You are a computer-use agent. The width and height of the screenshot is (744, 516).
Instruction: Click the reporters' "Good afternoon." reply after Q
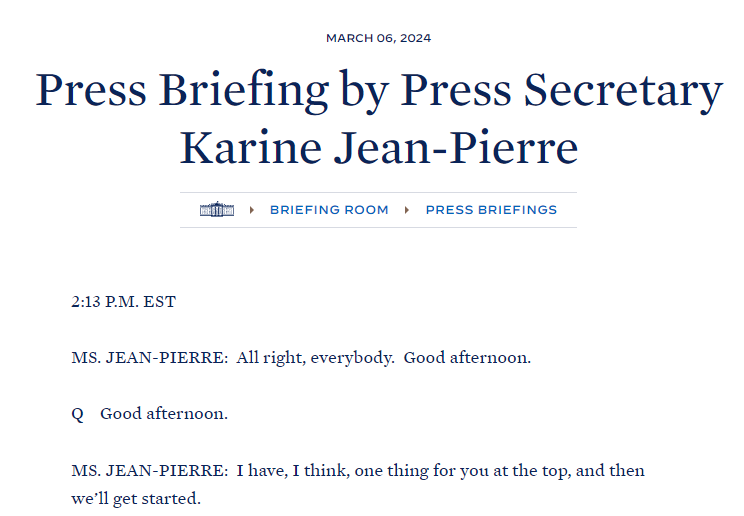(164, 414)
